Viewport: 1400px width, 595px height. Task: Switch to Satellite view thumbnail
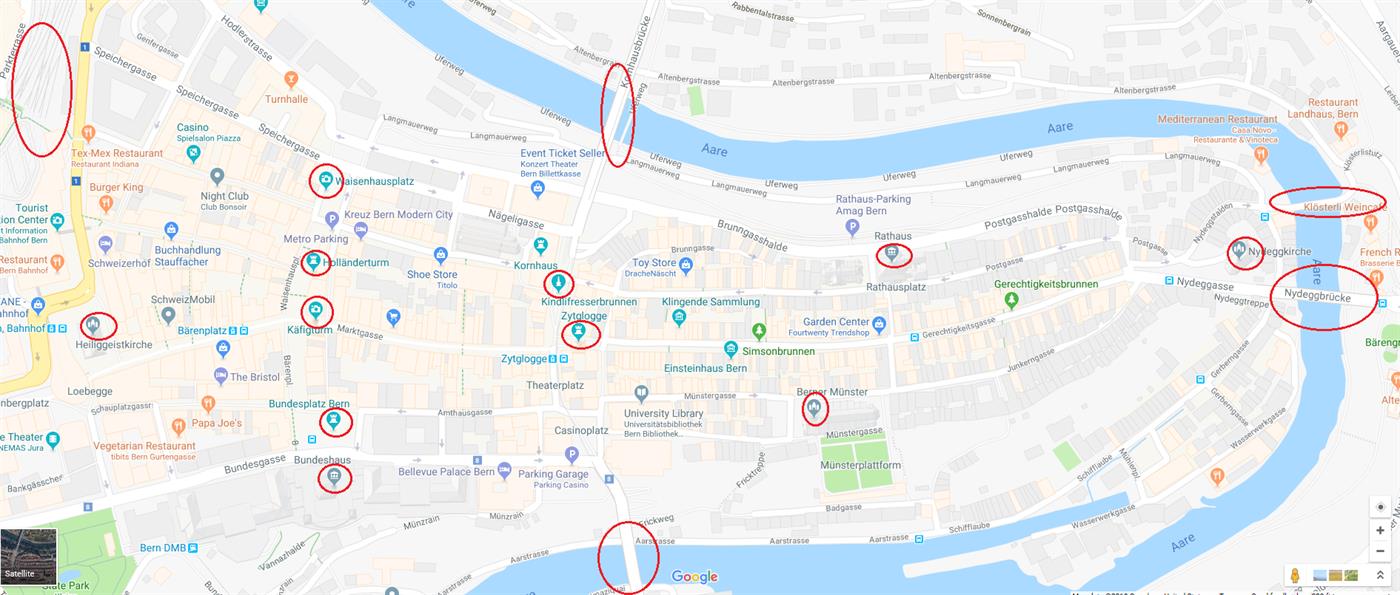click(x=29, y=555)
